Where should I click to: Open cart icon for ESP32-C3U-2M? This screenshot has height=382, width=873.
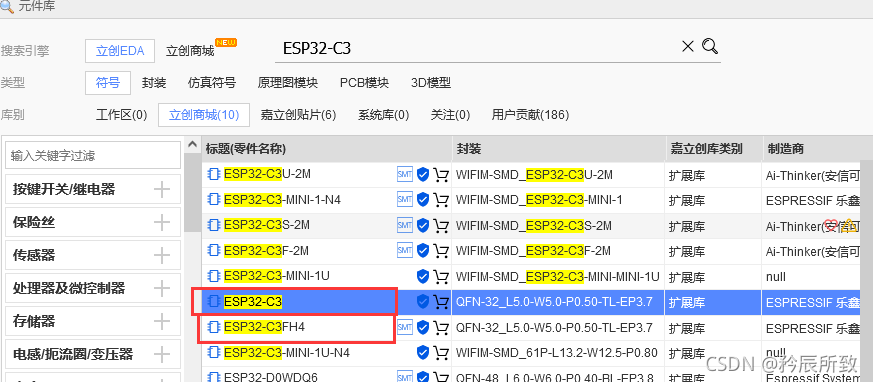point(441,175)
